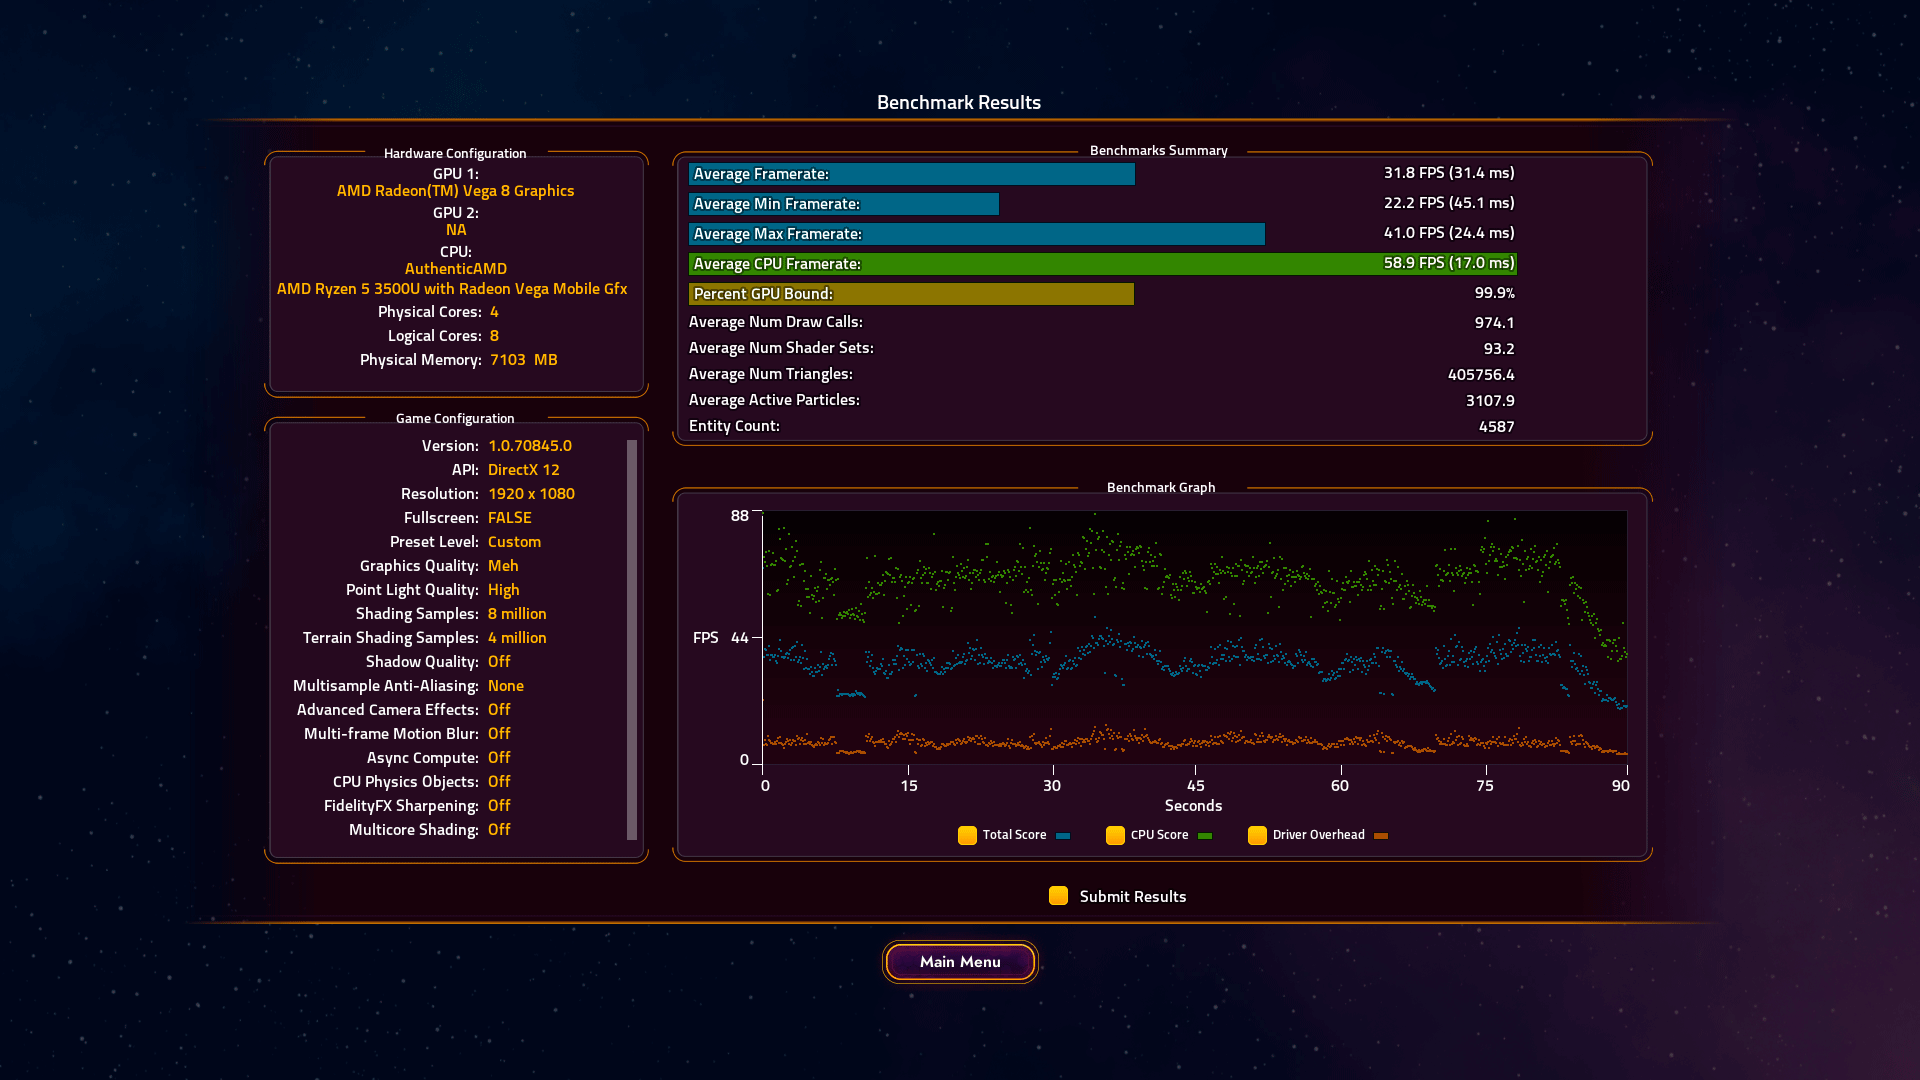1920x1080 pixels.
Task: Click the orange Driver Overhead legend swatch
Action: tap(1381, 836)
